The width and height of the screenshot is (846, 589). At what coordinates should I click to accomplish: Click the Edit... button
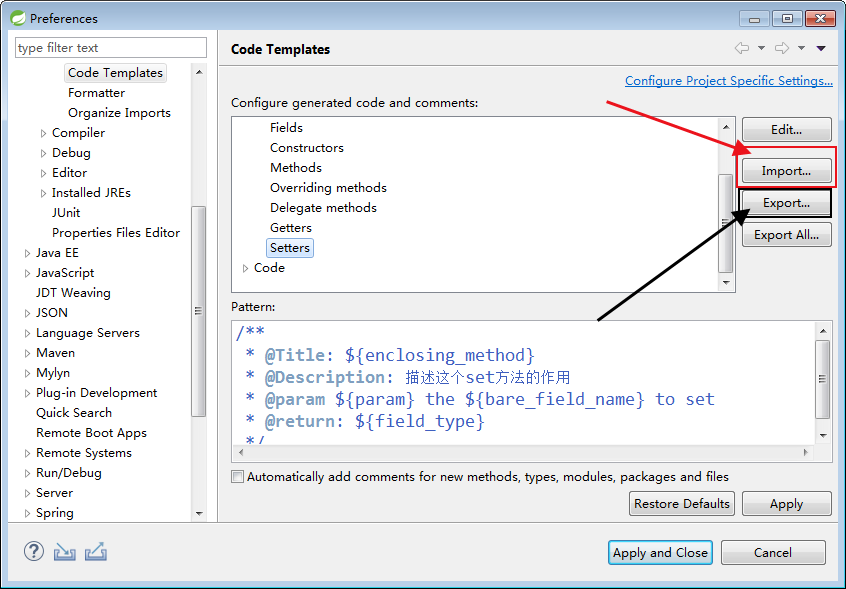786,129
